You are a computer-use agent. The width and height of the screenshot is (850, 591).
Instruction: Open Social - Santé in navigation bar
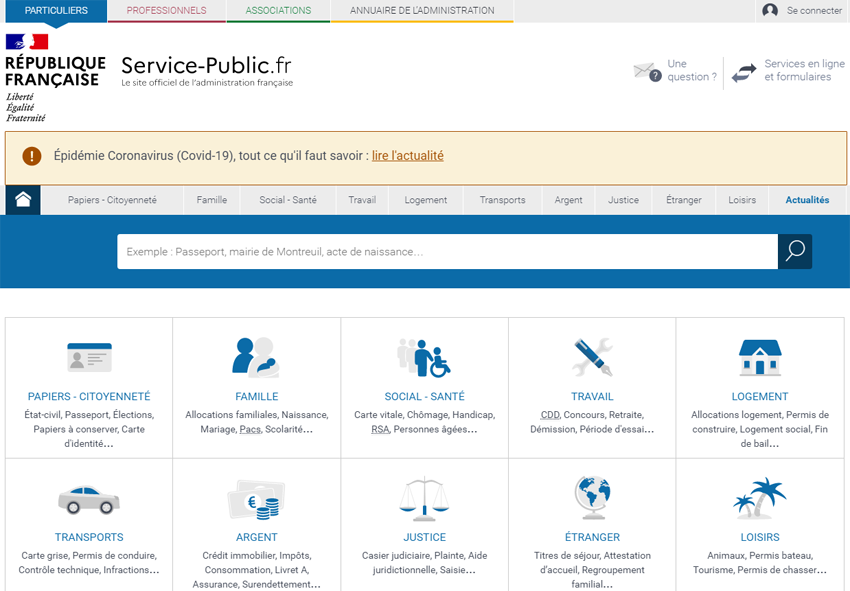point(288,200)
